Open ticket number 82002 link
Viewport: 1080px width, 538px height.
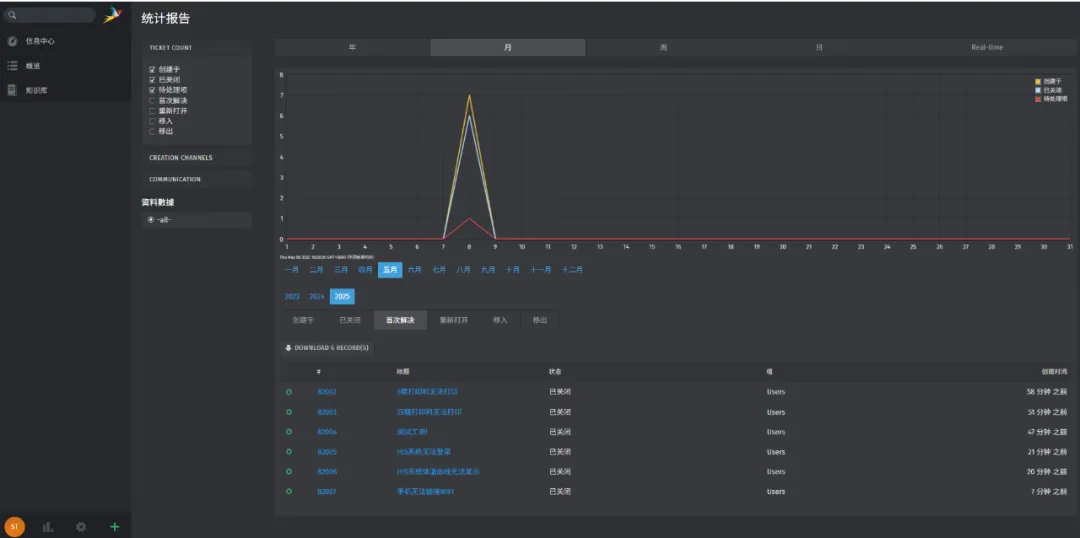point(326,392)
